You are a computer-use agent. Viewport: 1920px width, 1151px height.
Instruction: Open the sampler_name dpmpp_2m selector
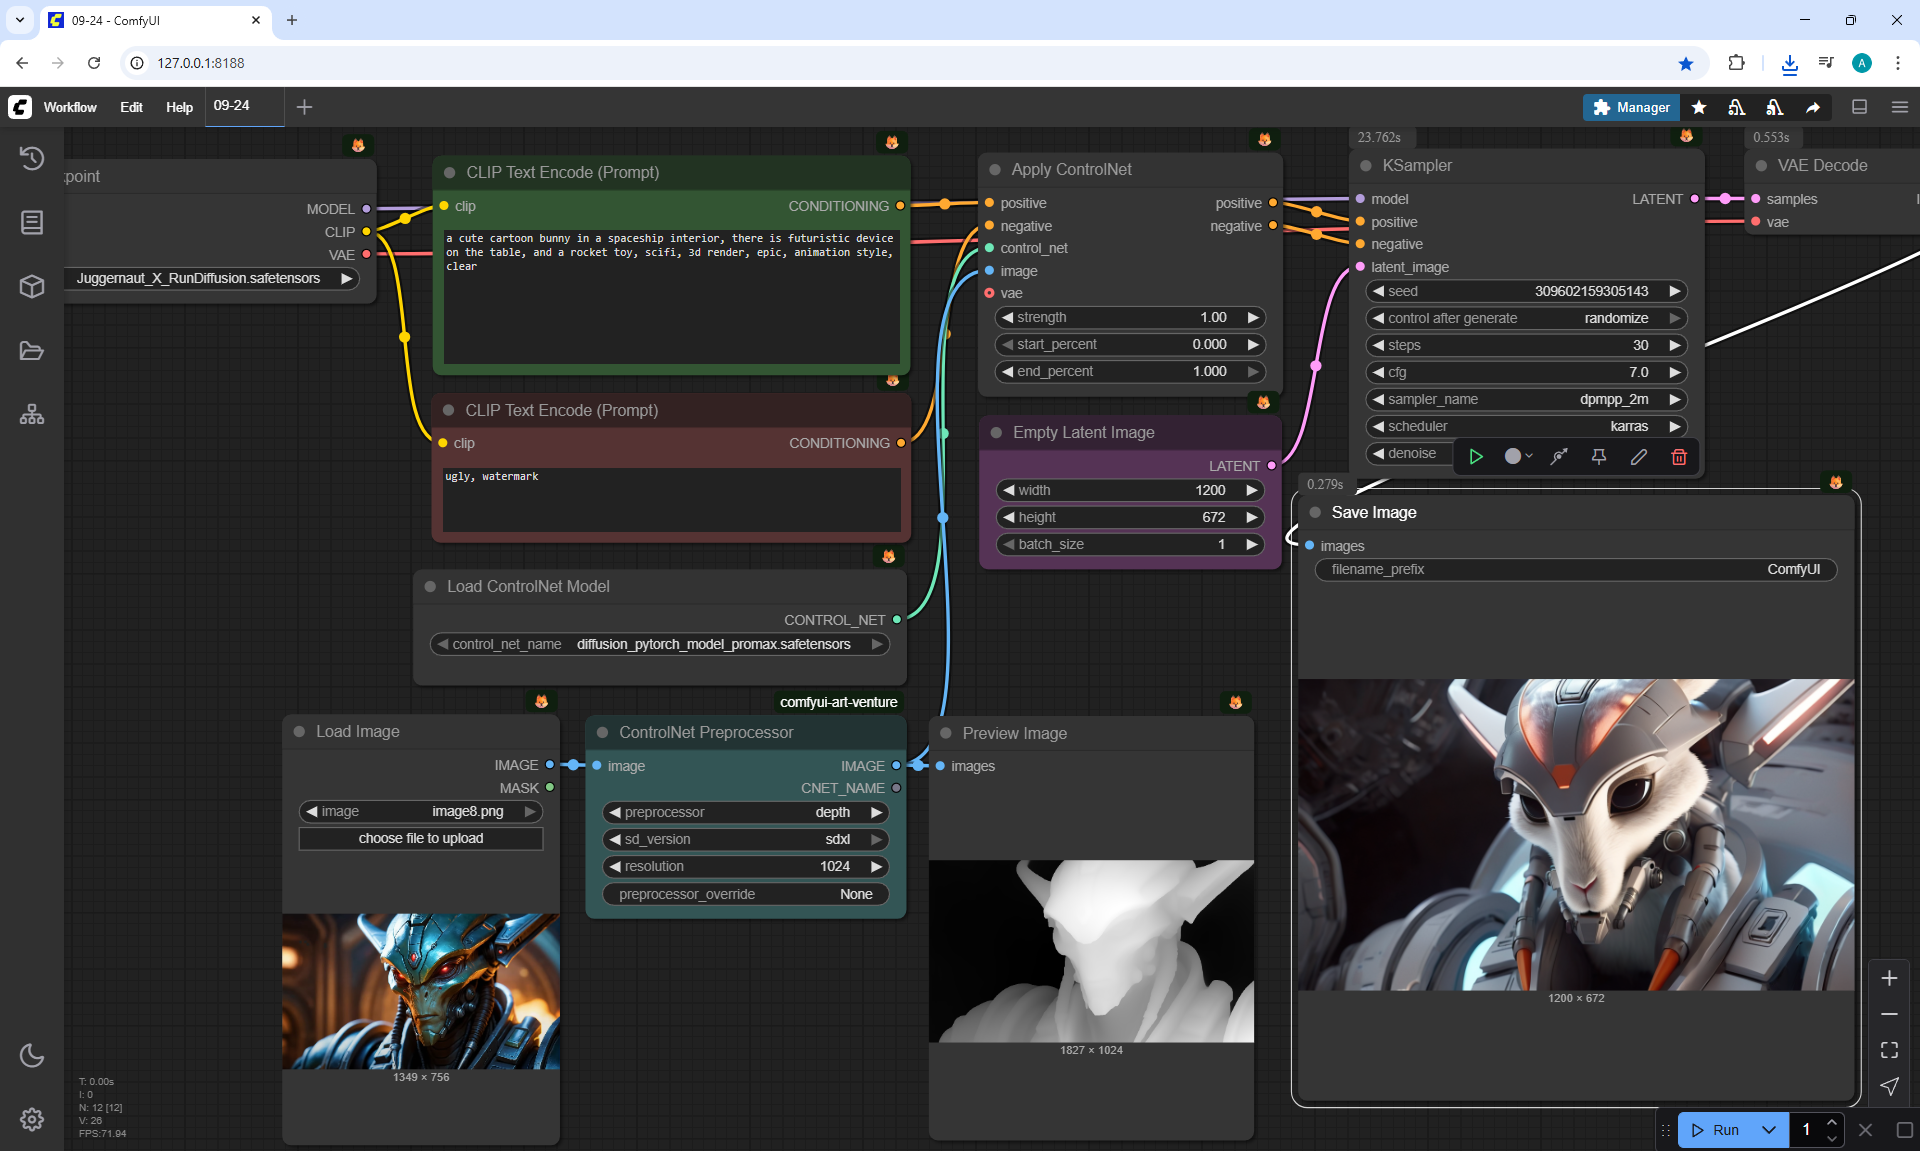coord(1526,399)
